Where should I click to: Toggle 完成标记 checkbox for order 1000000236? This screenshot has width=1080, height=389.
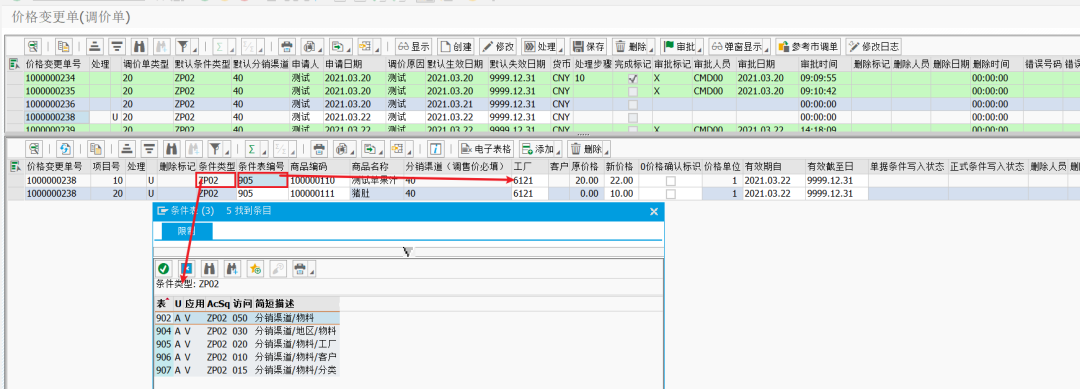(632, 104)
